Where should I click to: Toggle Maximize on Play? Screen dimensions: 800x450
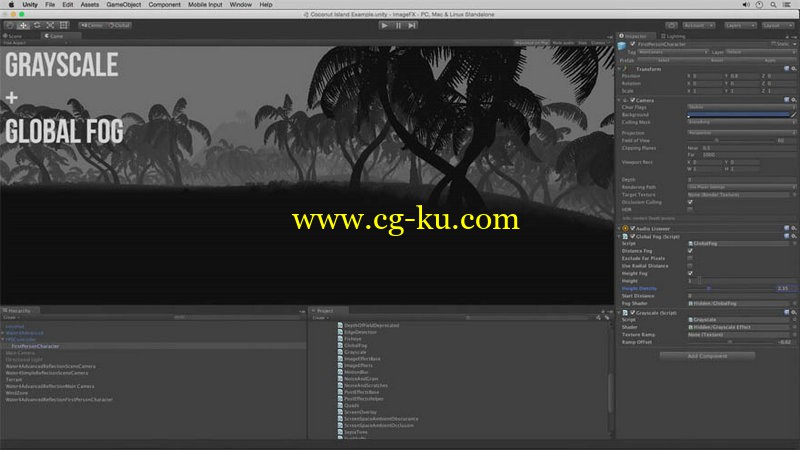[532, 43]
